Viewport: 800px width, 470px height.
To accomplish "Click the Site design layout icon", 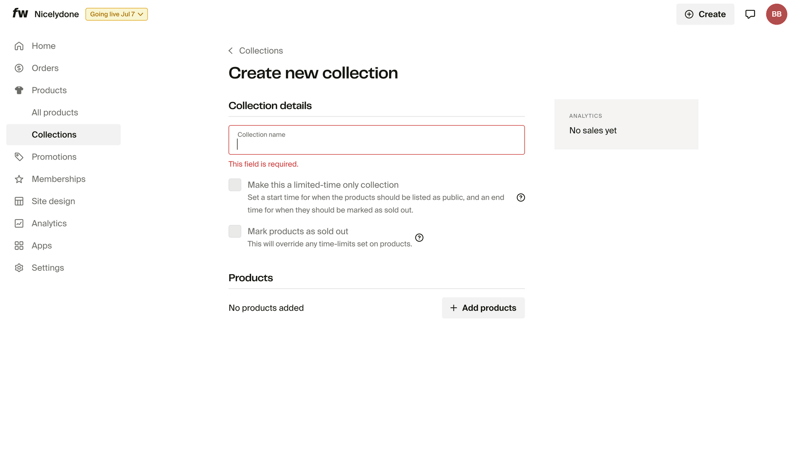I will point(19,201).
